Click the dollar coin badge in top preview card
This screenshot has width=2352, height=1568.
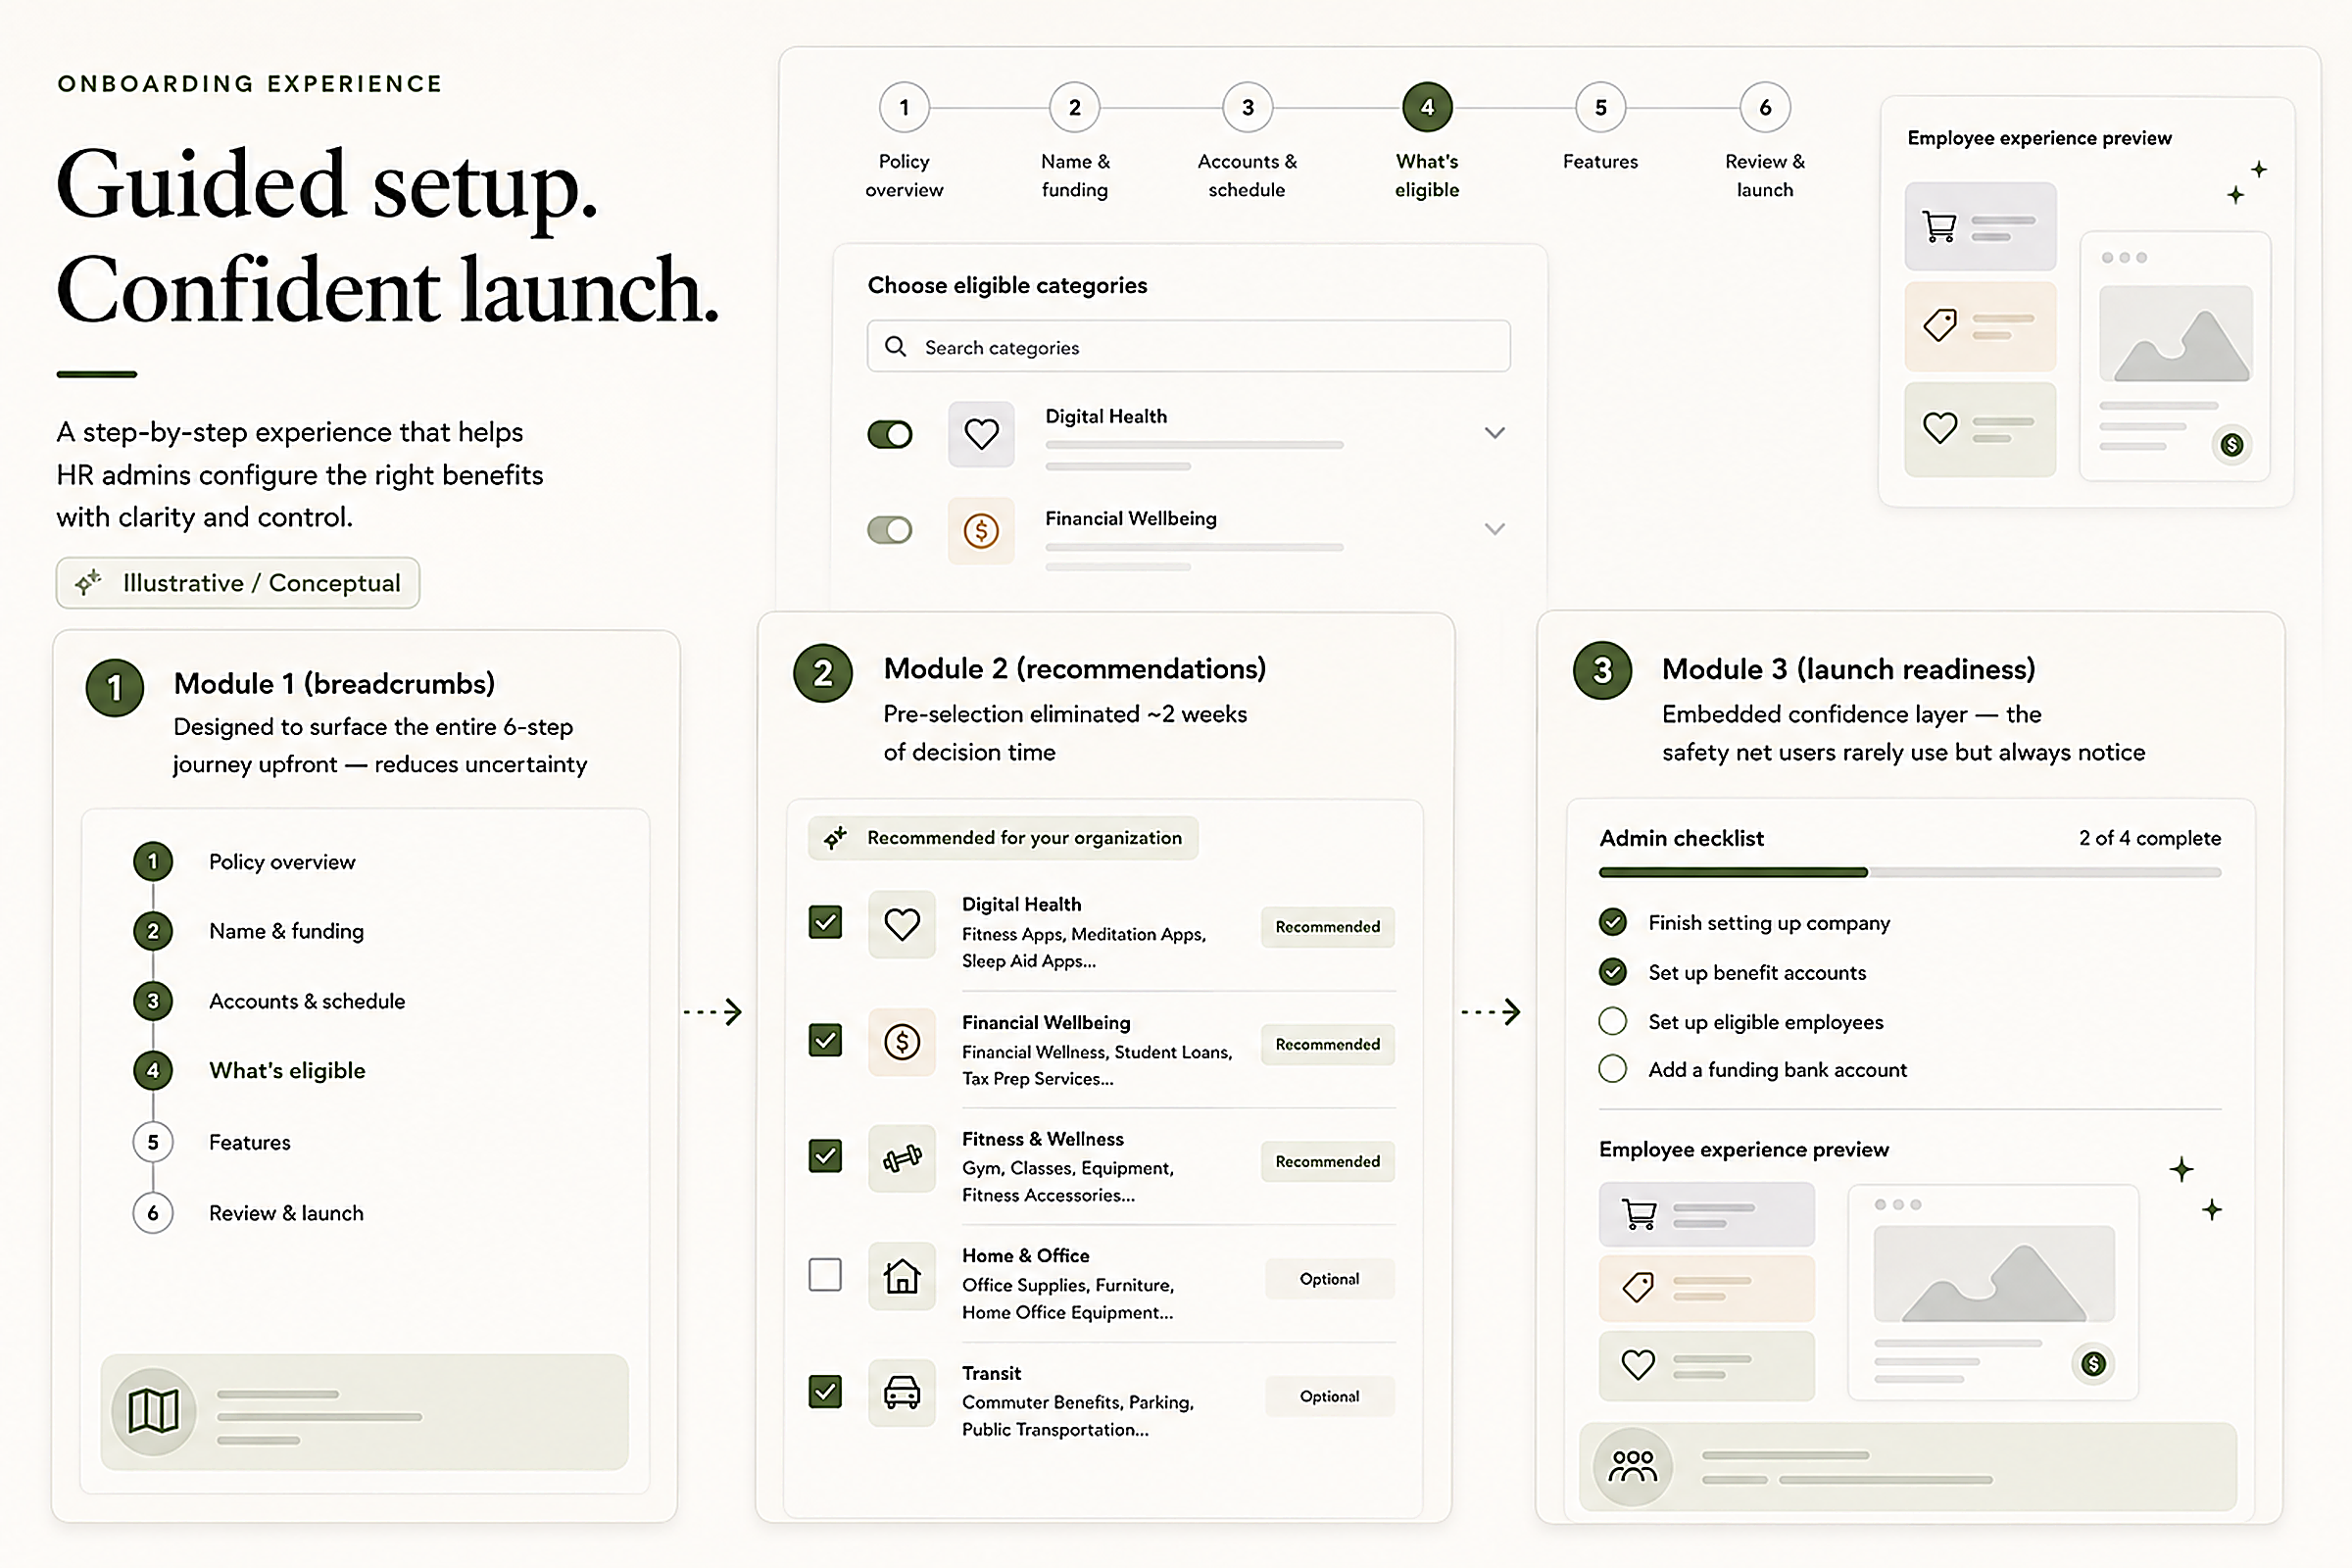coord(2232,445)
